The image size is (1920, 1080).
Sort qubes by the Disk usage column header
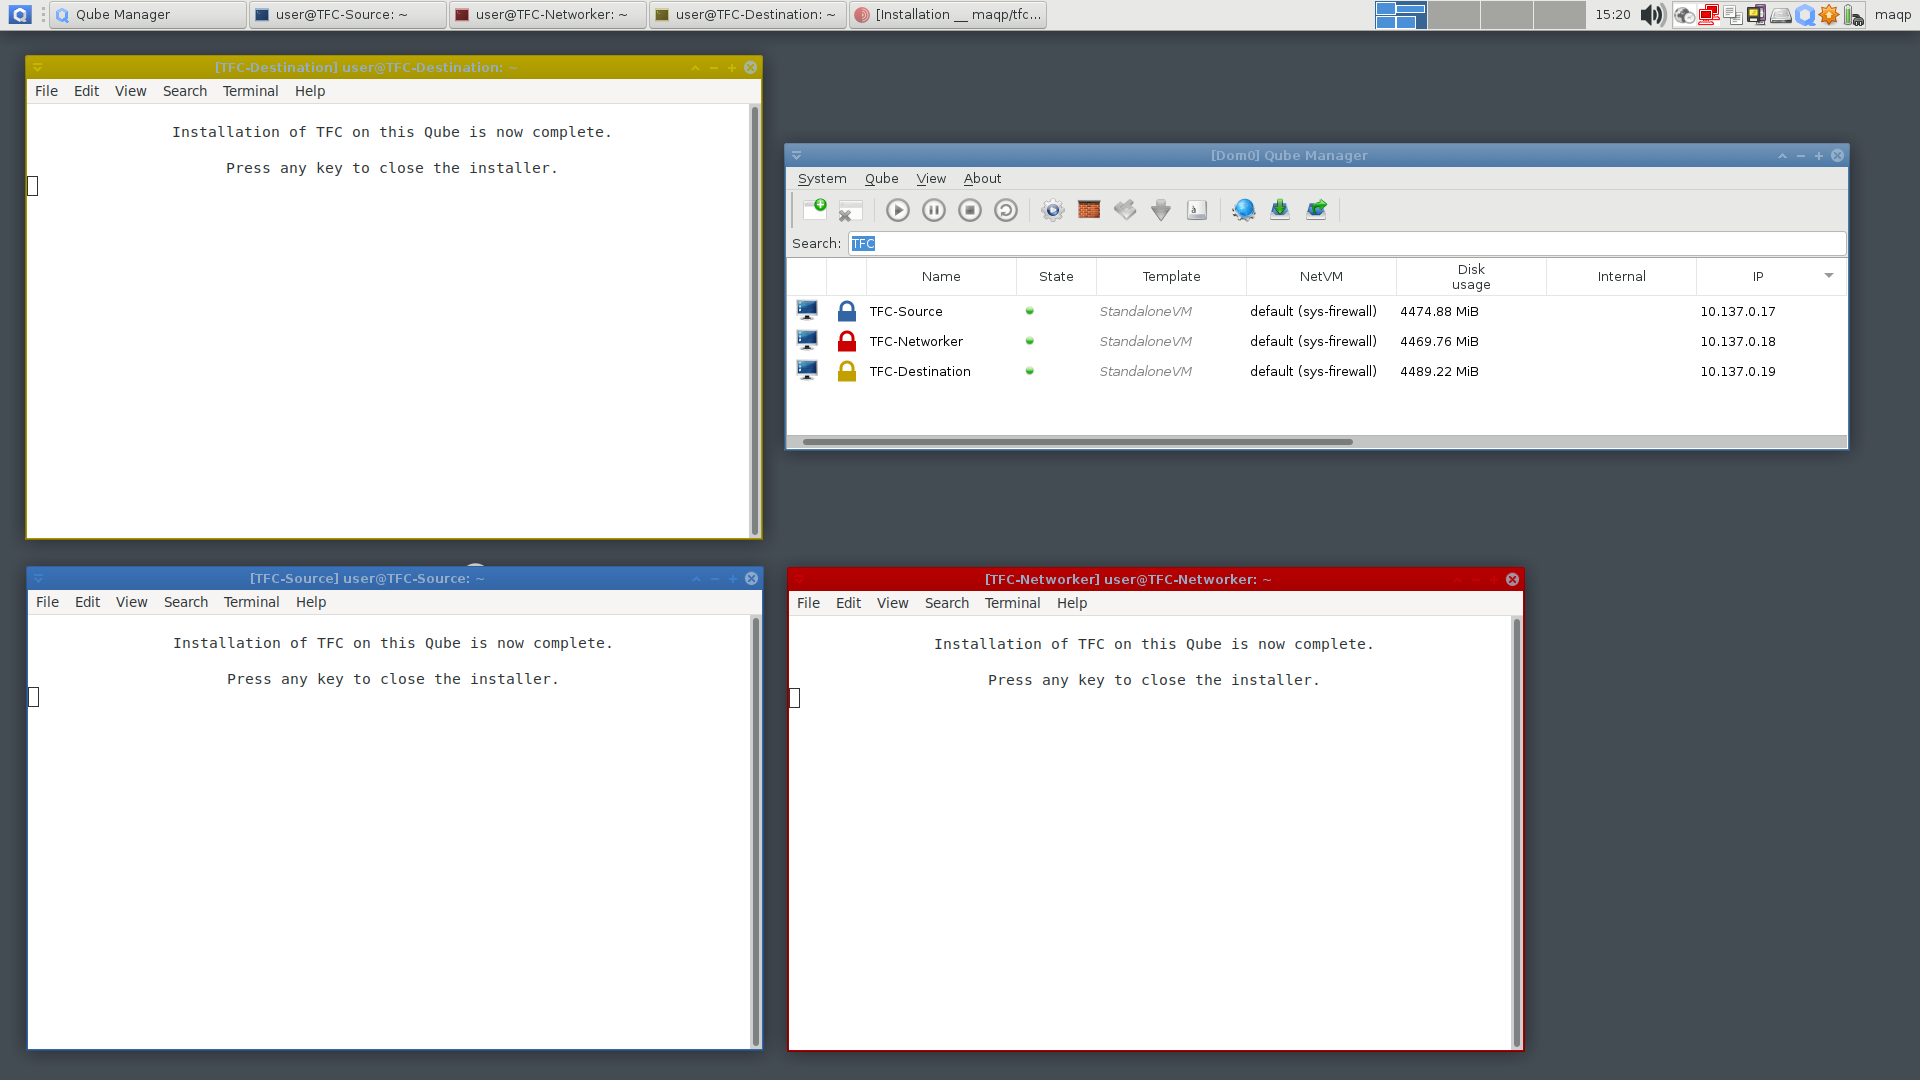pos(1470,277)
